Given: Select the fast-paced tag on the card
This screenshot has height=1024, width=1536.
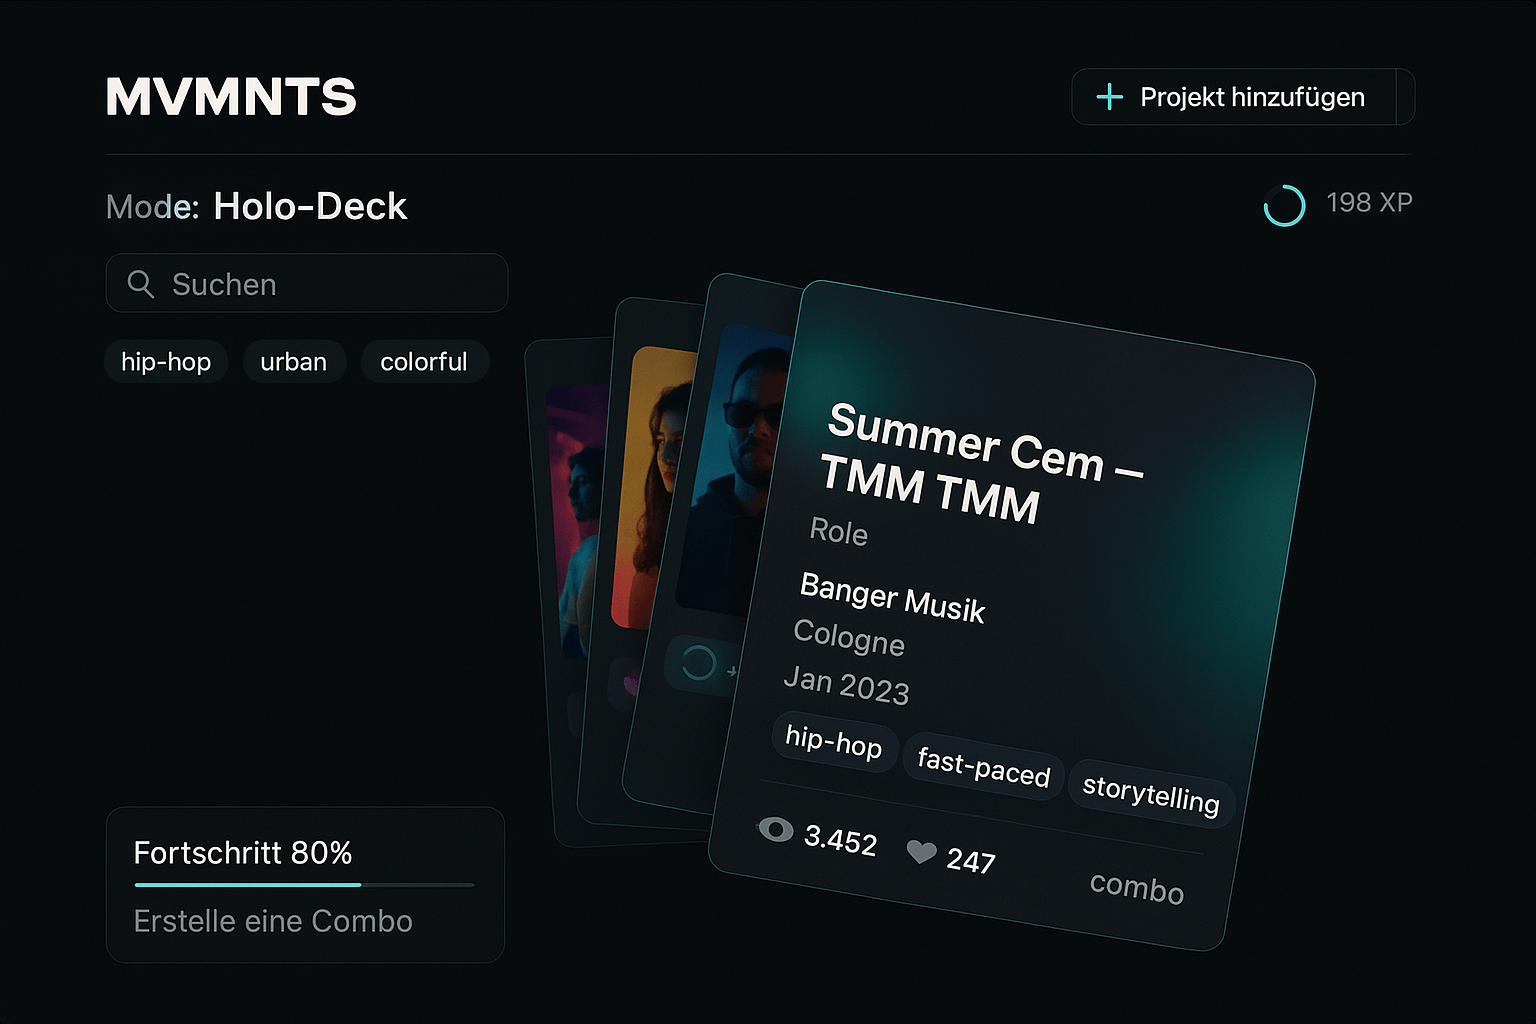Looking at the screenshot, I should pyautogui.click(x=983, y=767).
